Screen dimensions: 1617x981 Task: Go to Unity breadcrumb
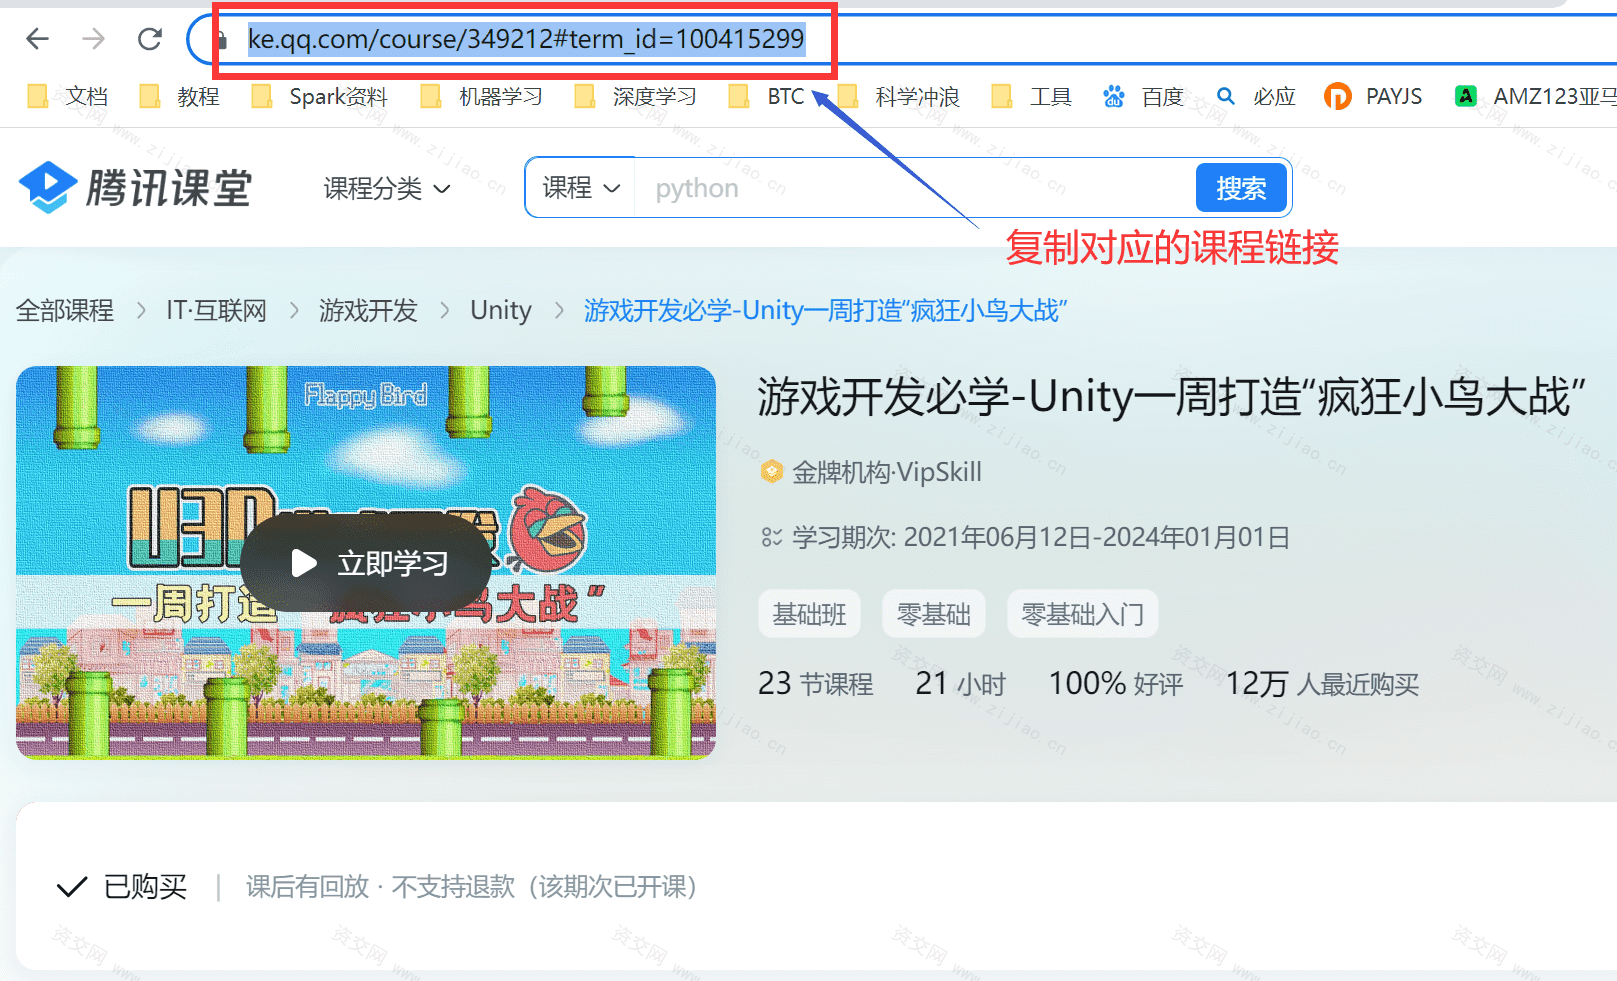tap(501, 310)
